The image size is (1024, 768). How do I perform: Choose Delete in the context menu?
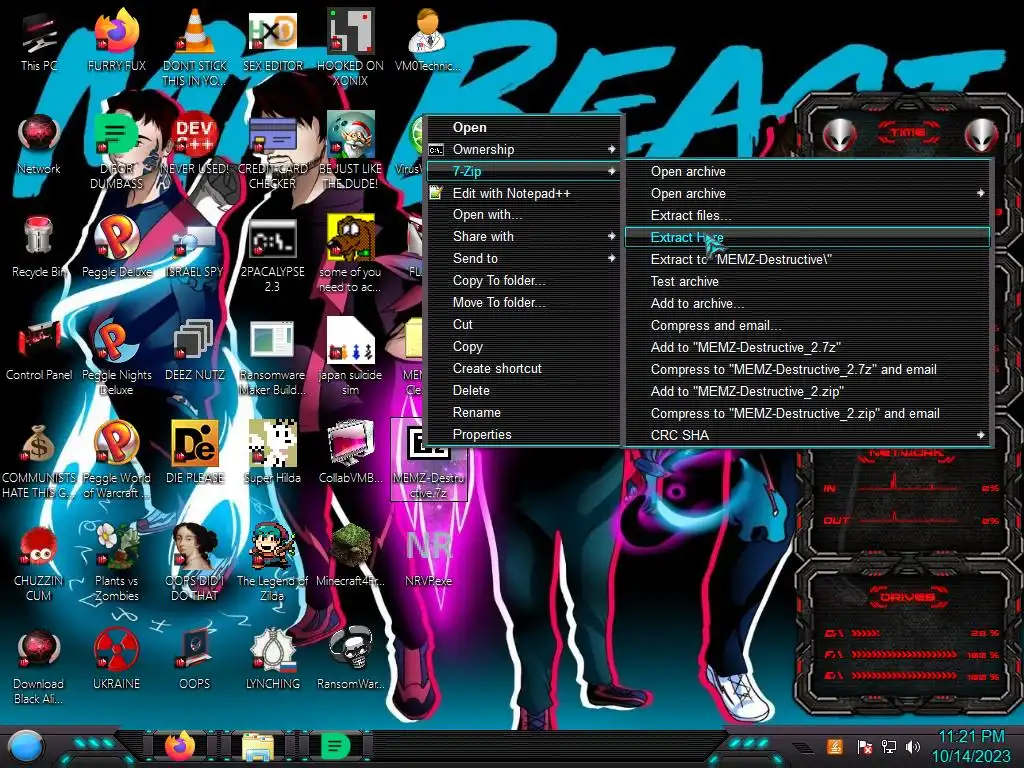524,391
